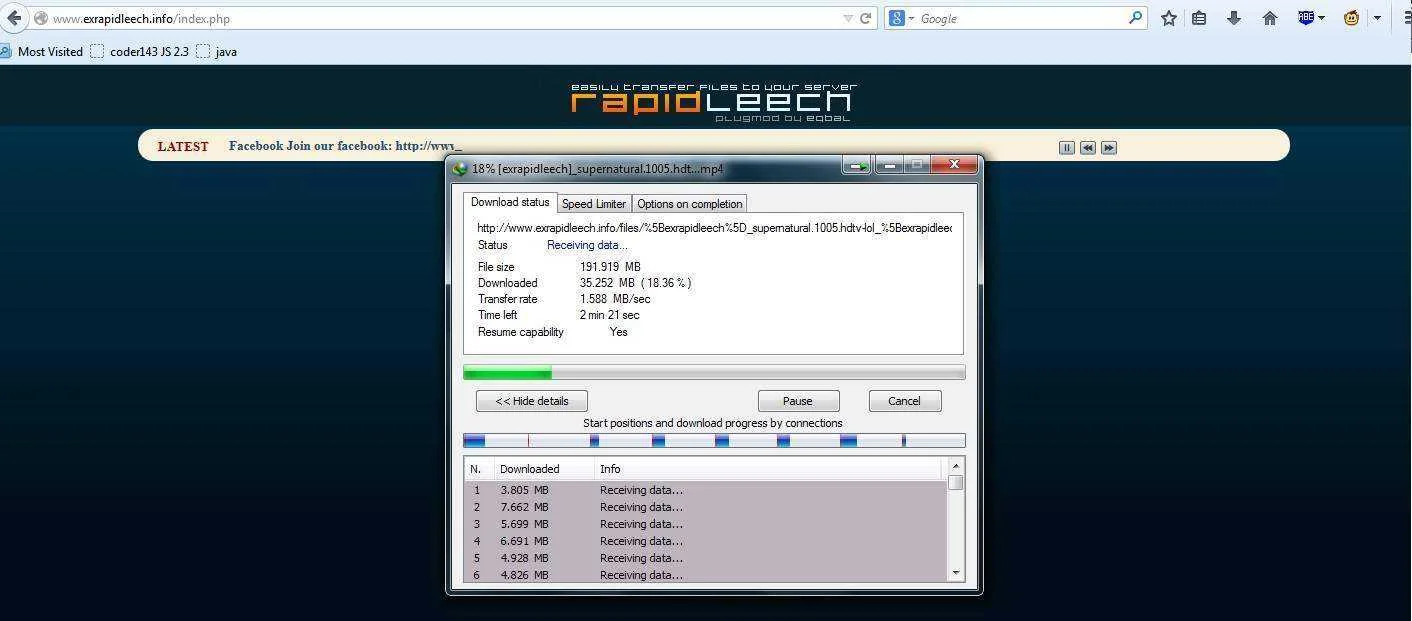Go back with the browser back arrow
This screenshot has height=621, width=1412.
click(13, 18)
